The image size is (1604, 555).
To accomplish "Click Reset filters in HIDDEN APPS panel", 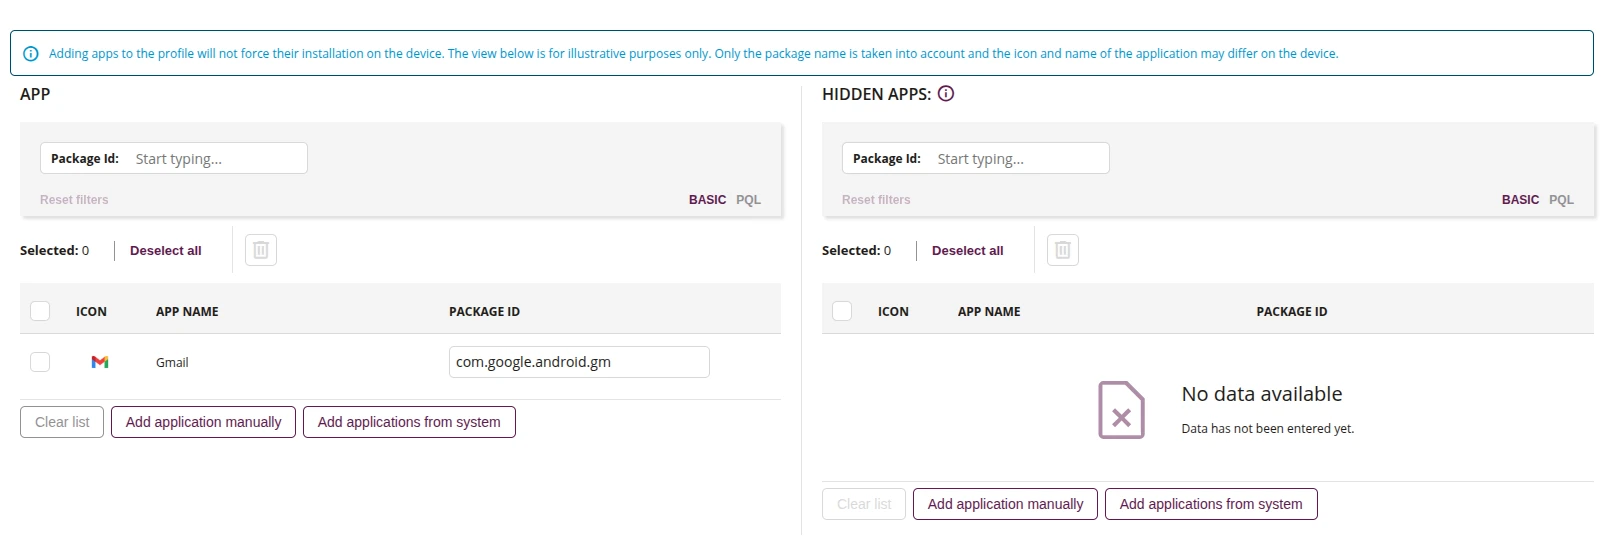I will pyautogui.click(x=876, y=200).
